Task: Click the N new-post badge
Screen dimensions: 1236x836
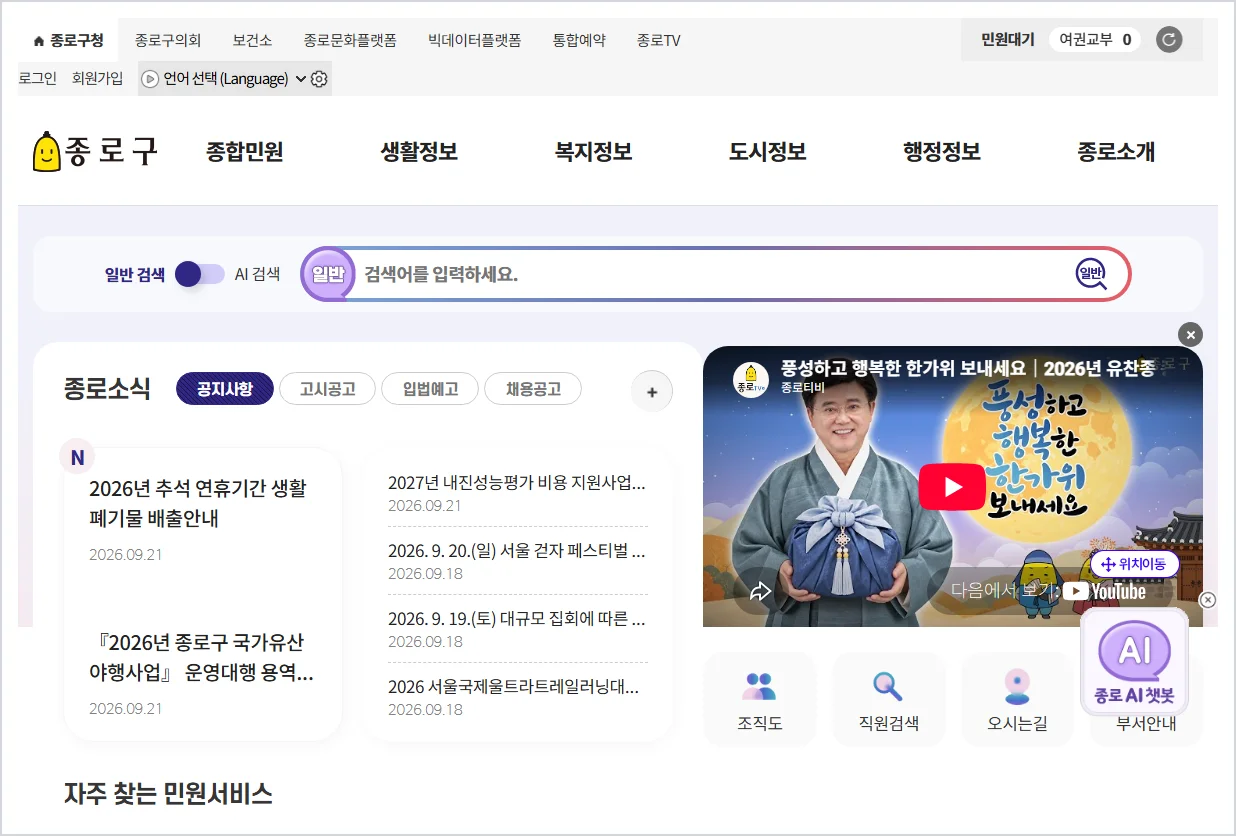Action: (77, 458)
